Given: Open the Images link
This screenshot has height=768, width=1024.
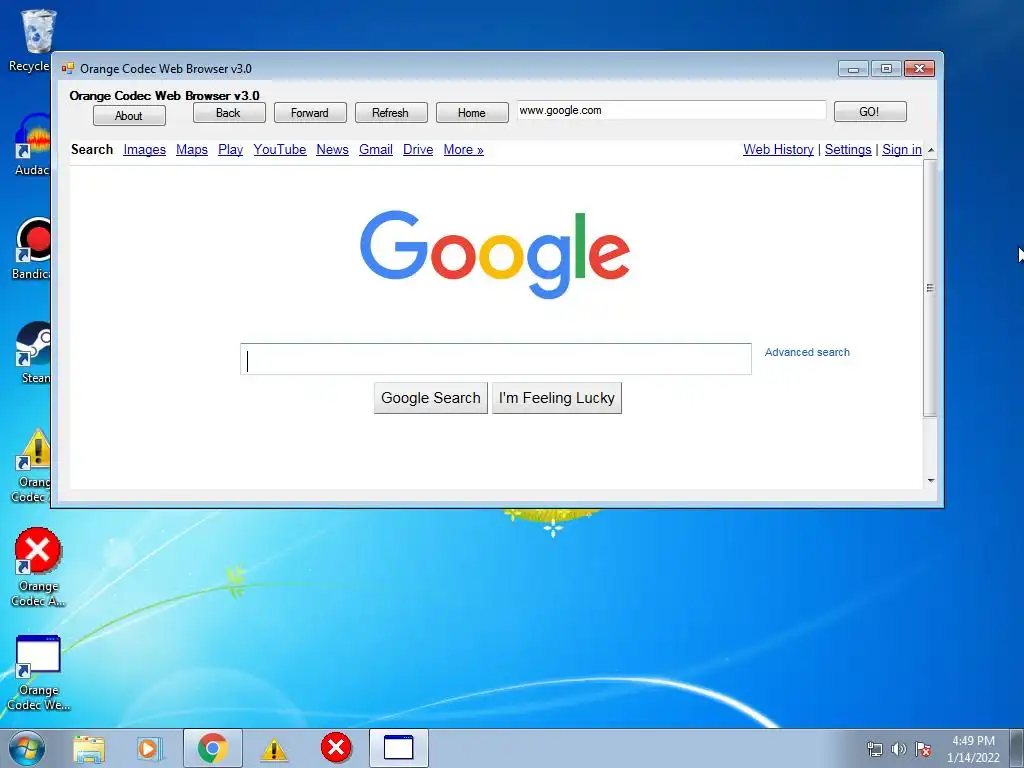Looking at the screenshot, I should coord(144,150).
